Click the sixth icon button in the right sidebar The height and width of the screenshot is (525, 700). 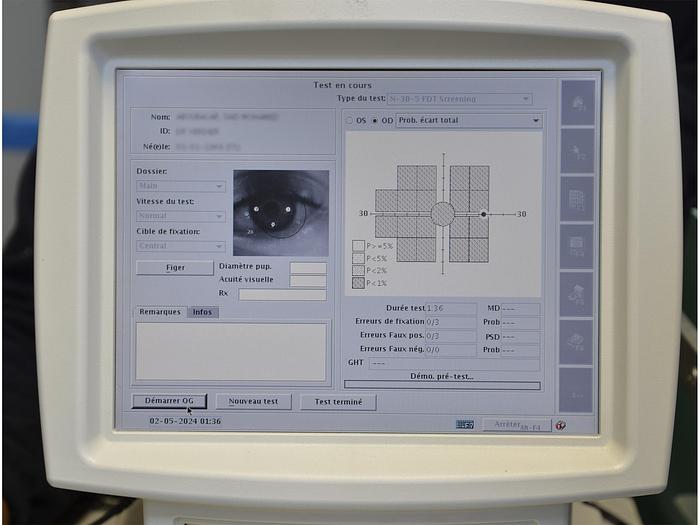click(577, 341)
